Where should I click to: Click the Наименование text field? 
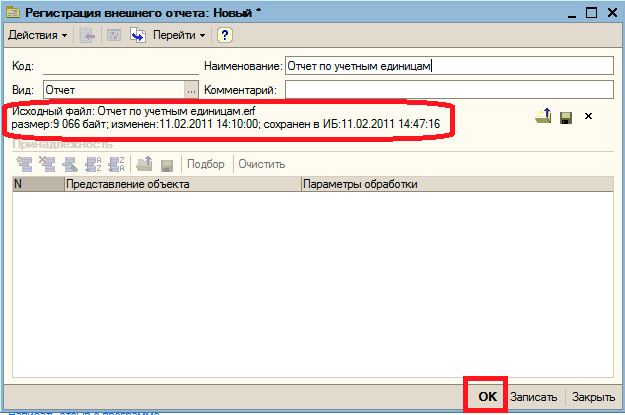(x=446, y=65)
